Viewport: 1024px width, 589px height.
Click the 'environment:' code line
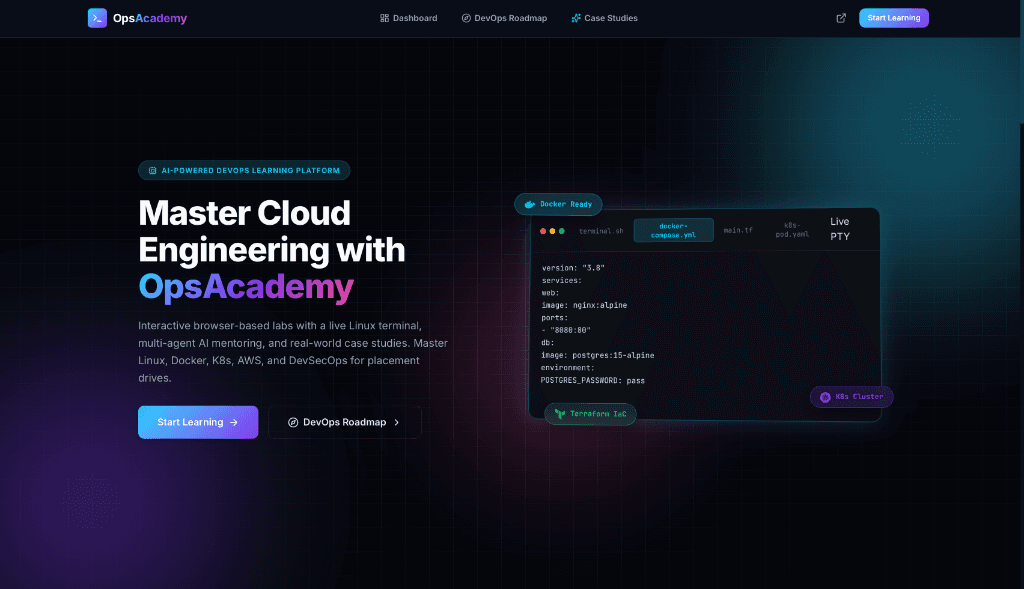click(x=567, y=368)
